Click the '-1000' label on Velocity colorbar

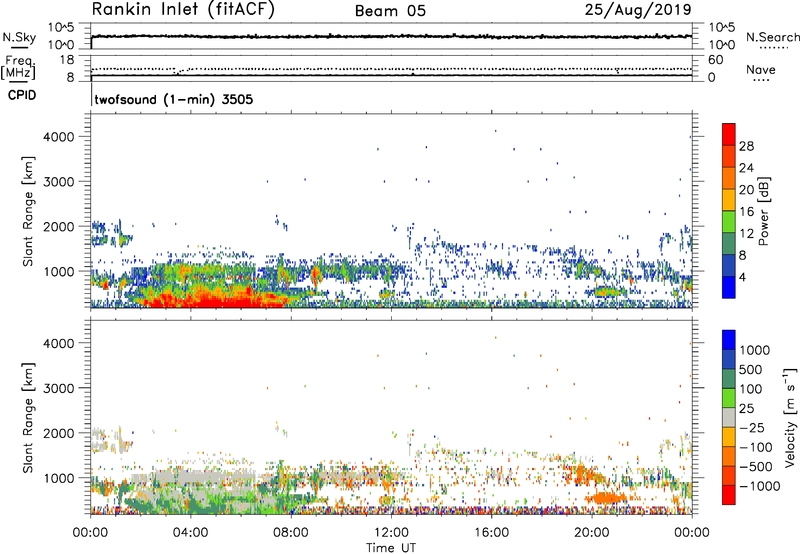tap(760, 486)
